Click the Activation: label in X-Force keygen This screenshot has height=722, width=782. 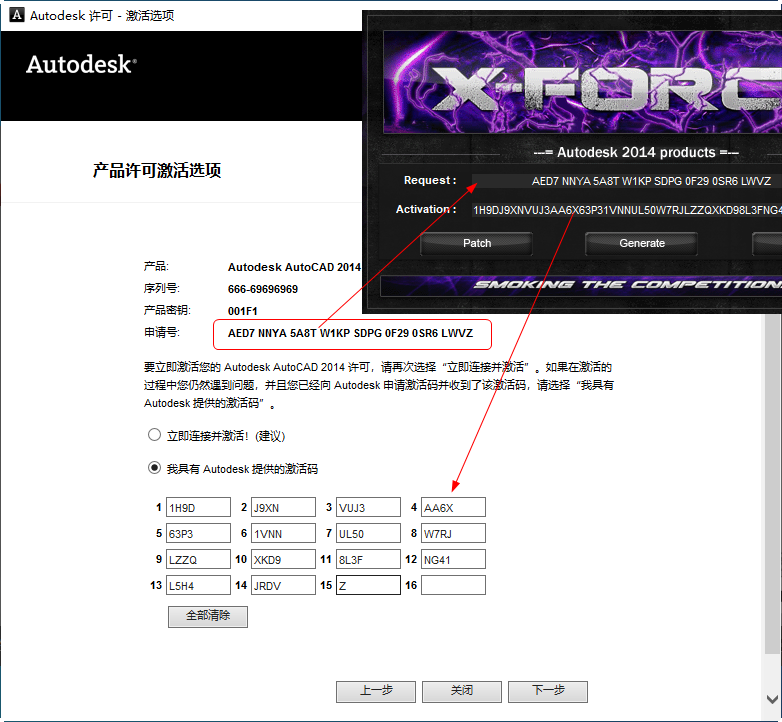pos(426,209)
